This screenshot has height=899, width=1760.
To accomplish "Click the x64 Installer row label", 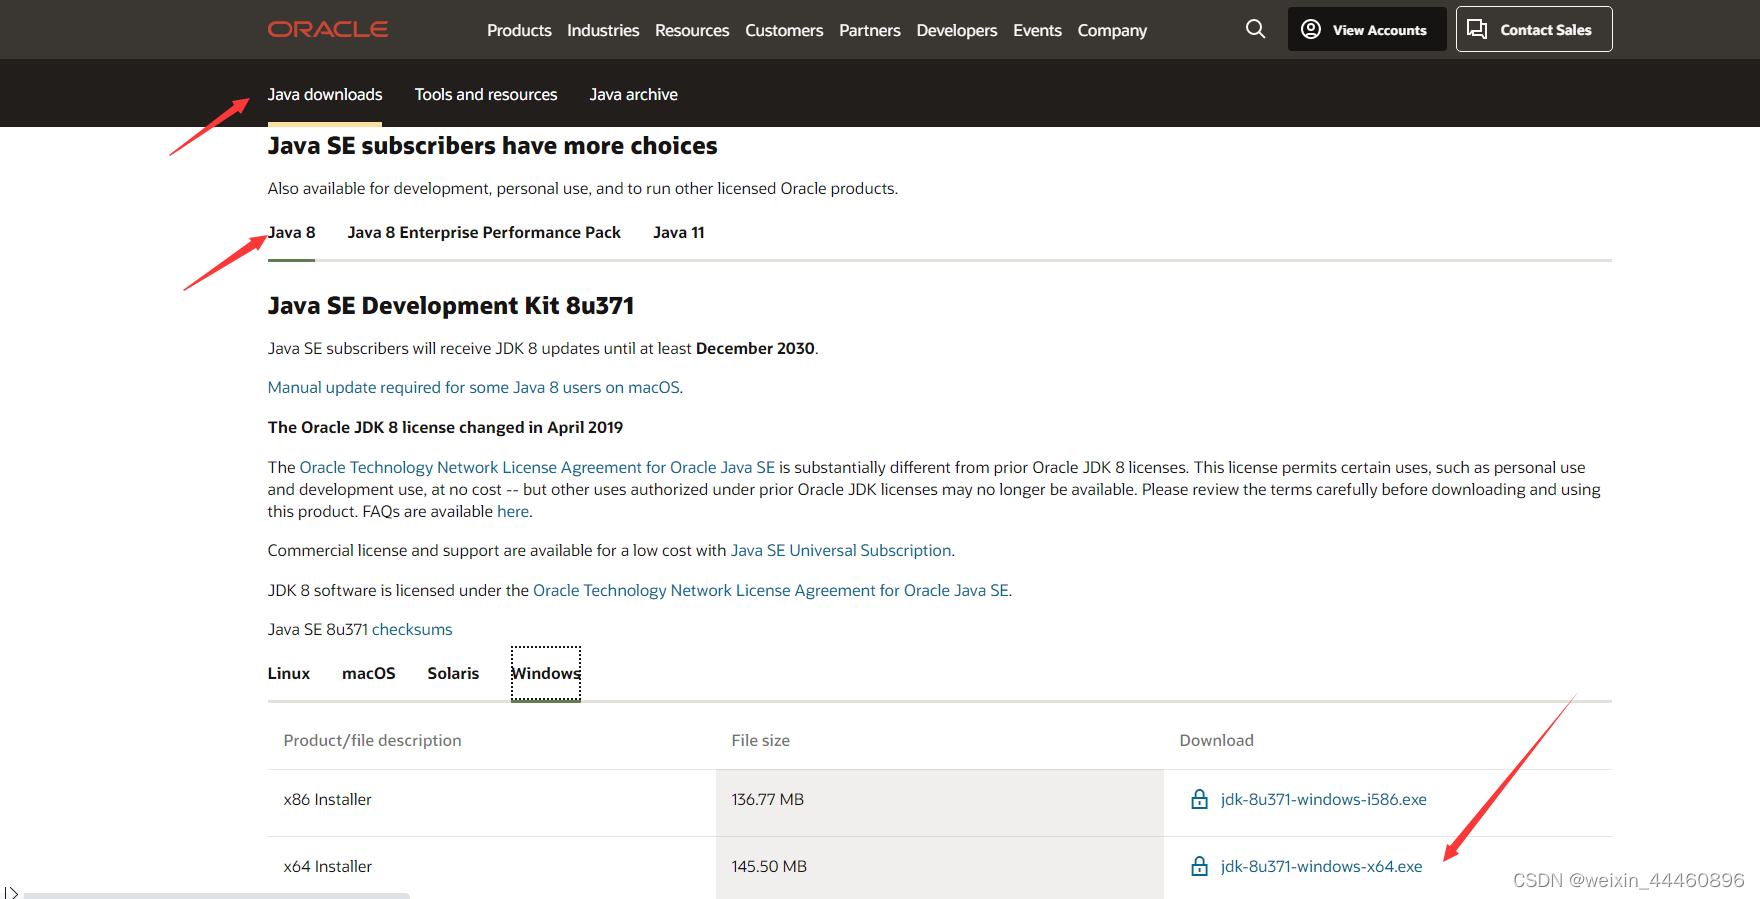I will [328, 866].
